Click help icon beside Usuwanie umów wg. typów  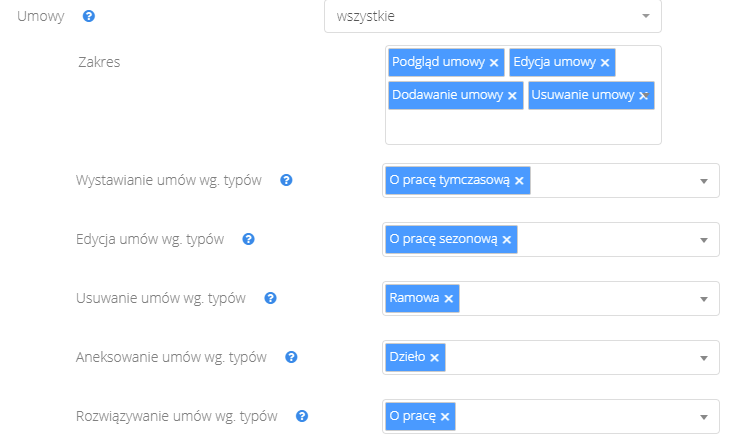(270, 298)
